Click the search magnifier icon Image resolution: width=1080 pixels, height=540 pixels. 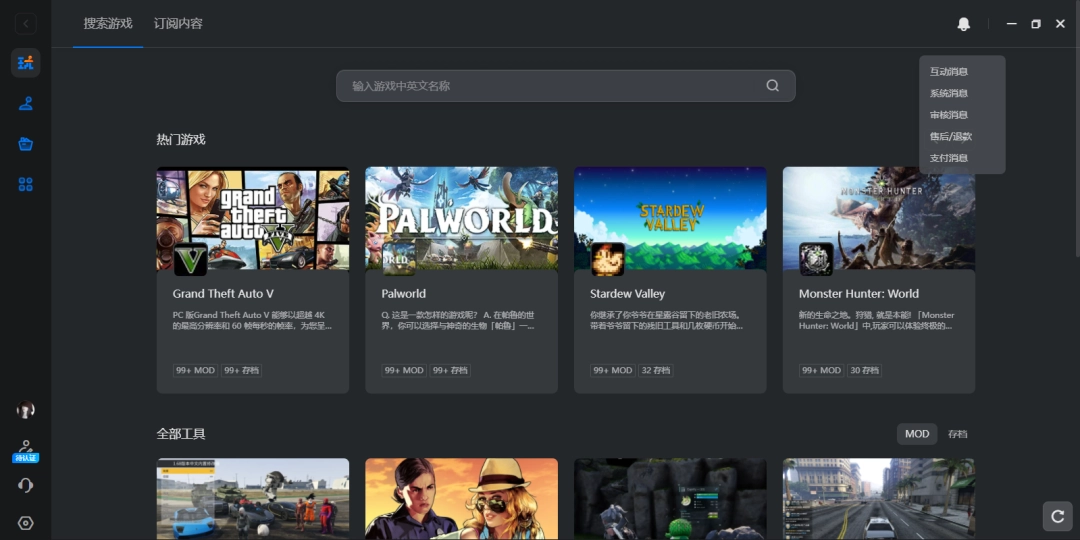tap(772, 86)
